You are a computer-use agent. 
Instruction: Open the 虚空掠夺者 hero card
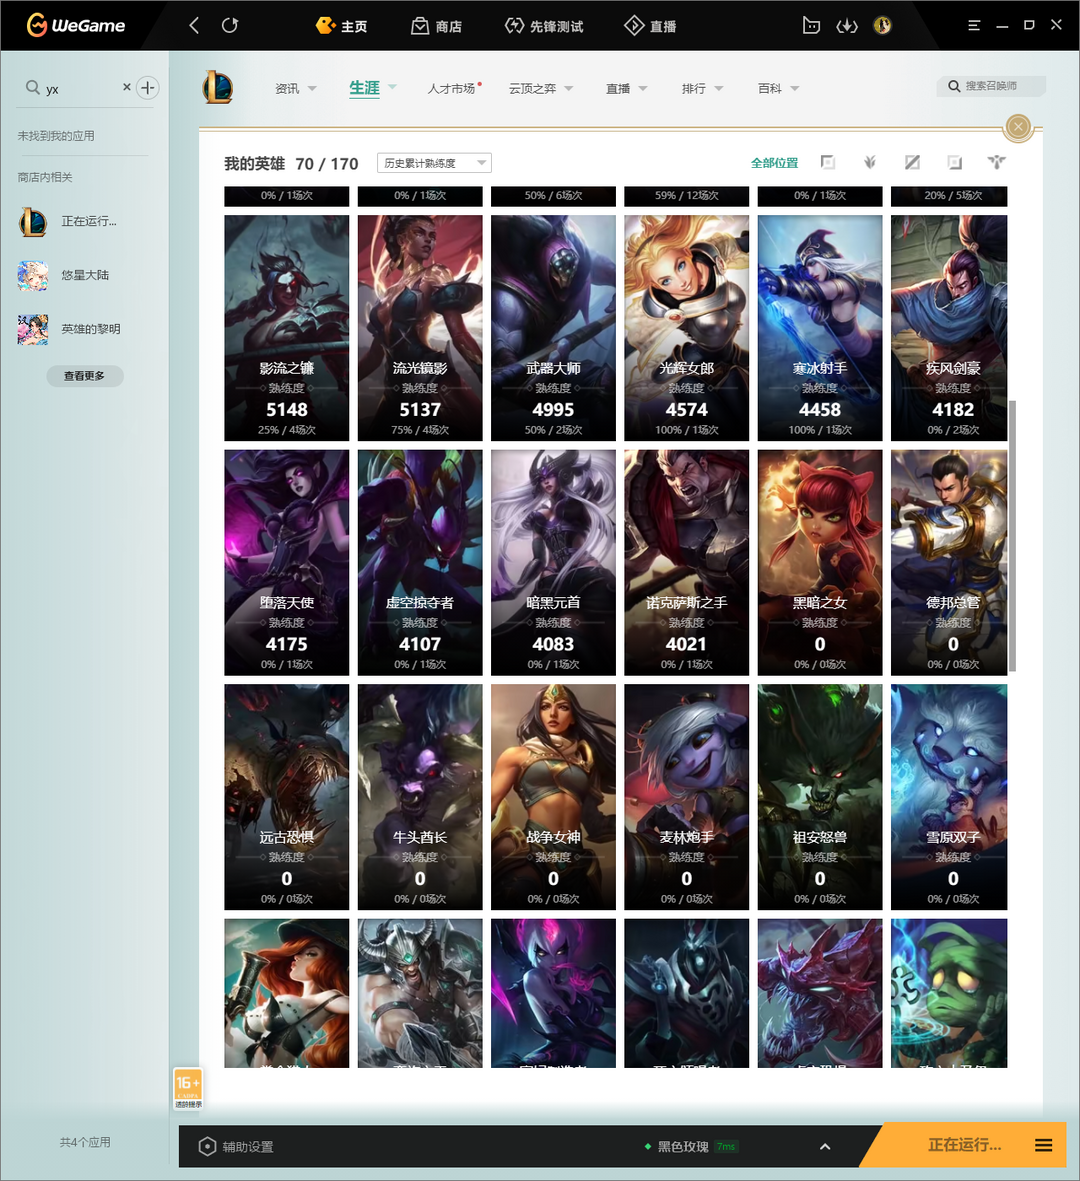point(420,563)
